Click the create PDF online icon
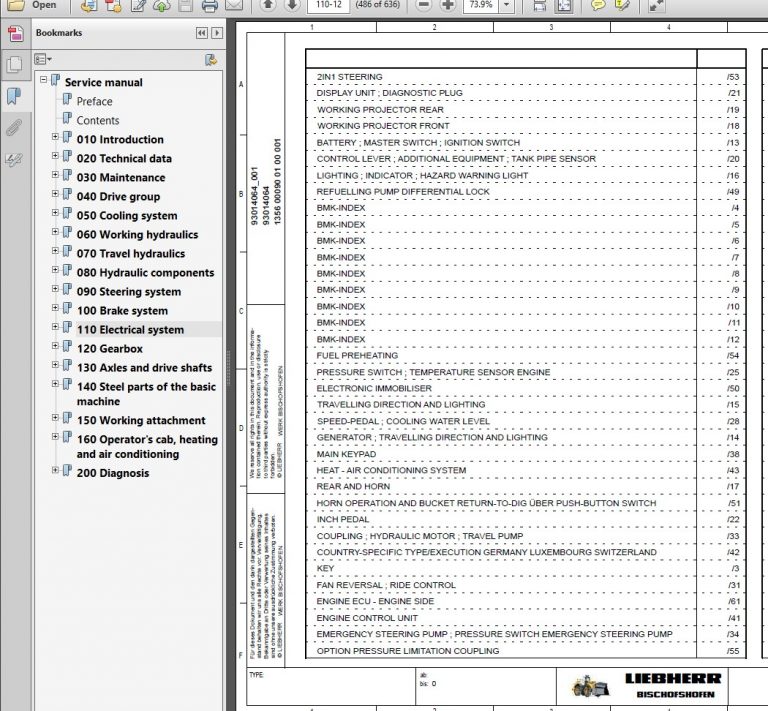Image resolution: width=768 pixels, height=711 pixels. click(114, 5)
